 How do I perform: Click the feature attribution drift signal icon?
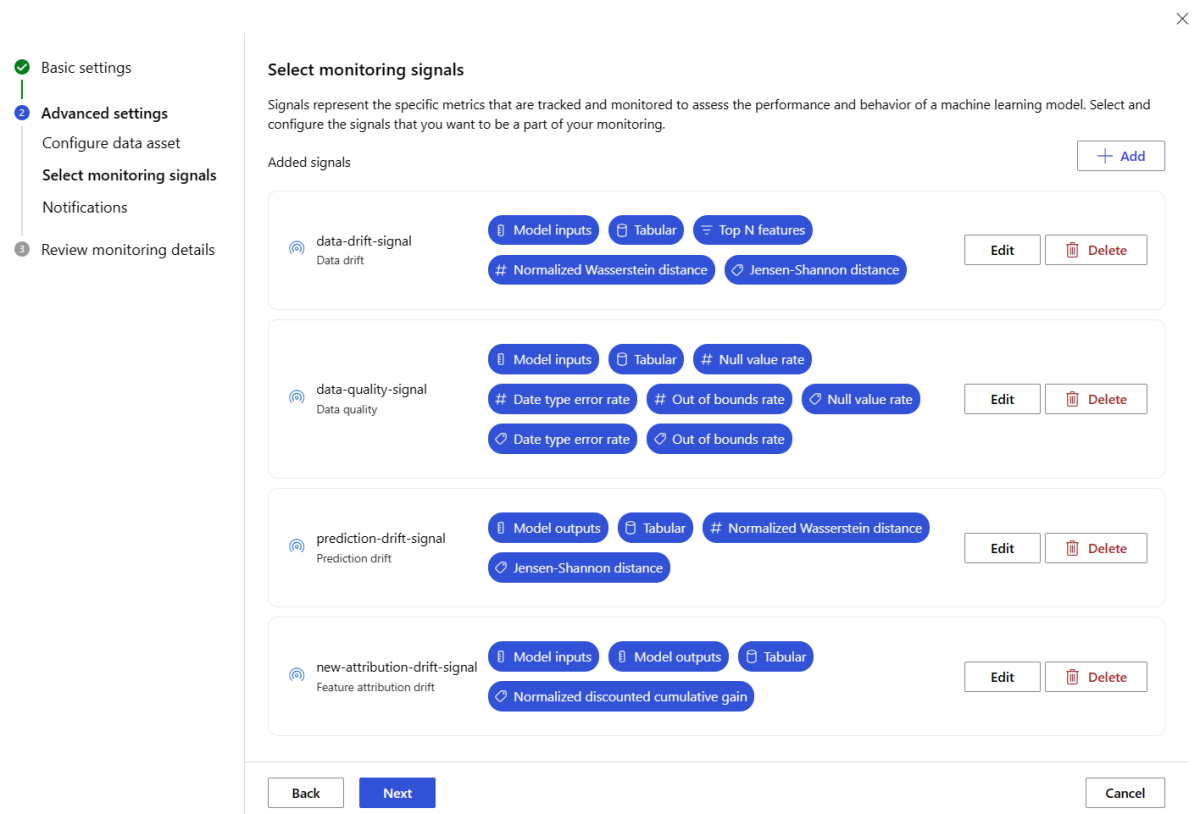pos(297,676)
